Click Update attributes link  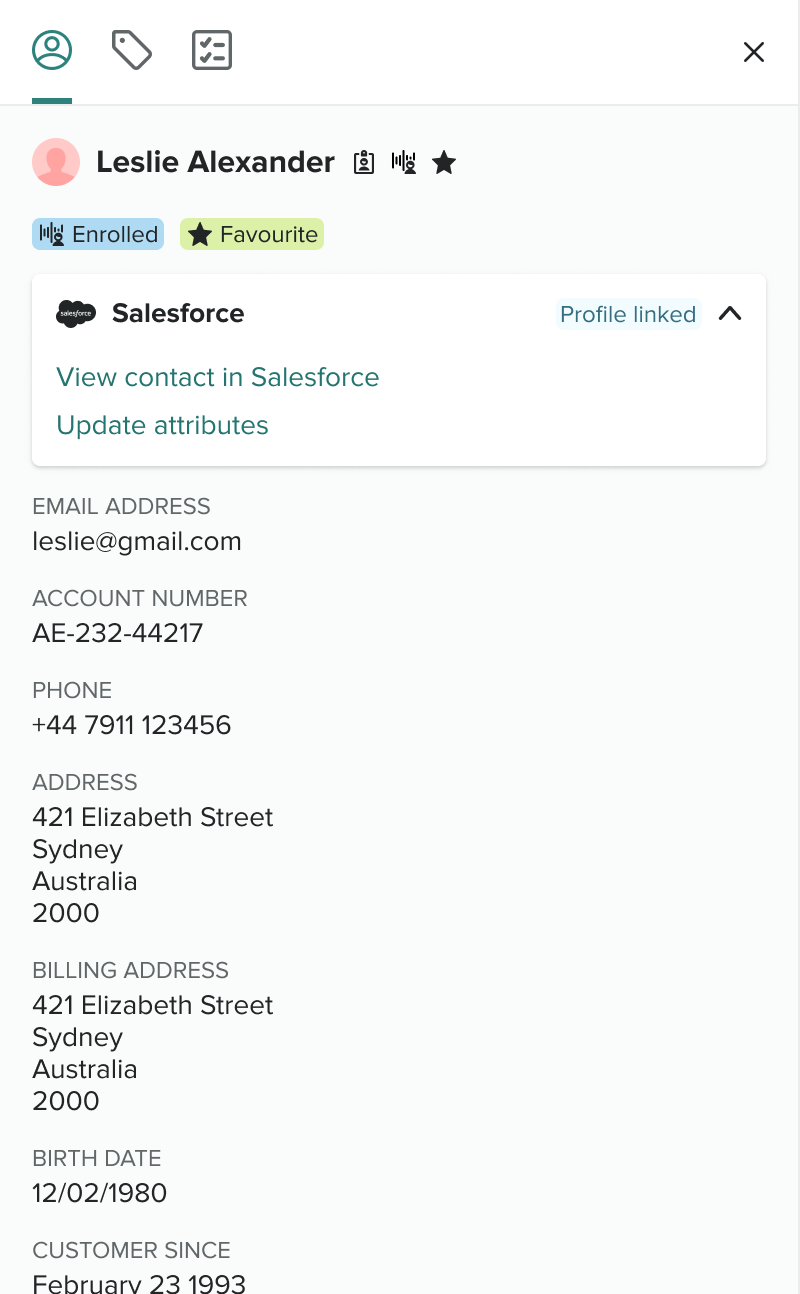point(163,425)
